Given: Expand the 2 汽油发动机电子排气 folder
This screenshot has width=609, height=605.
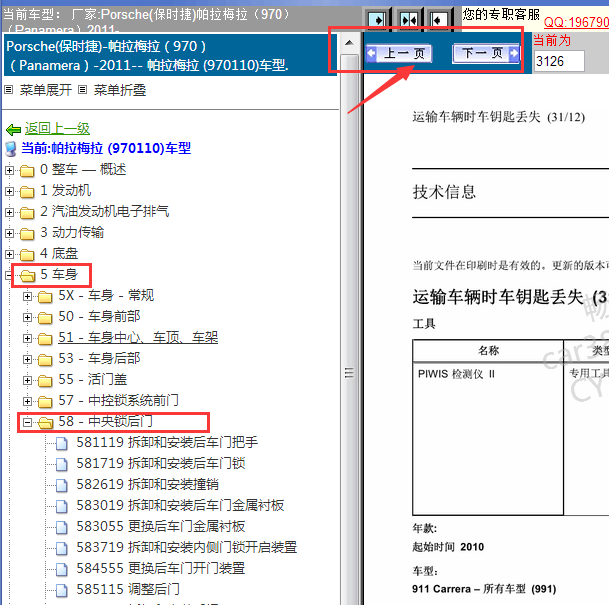Looking at the screenshot, I should pos(9,212).
